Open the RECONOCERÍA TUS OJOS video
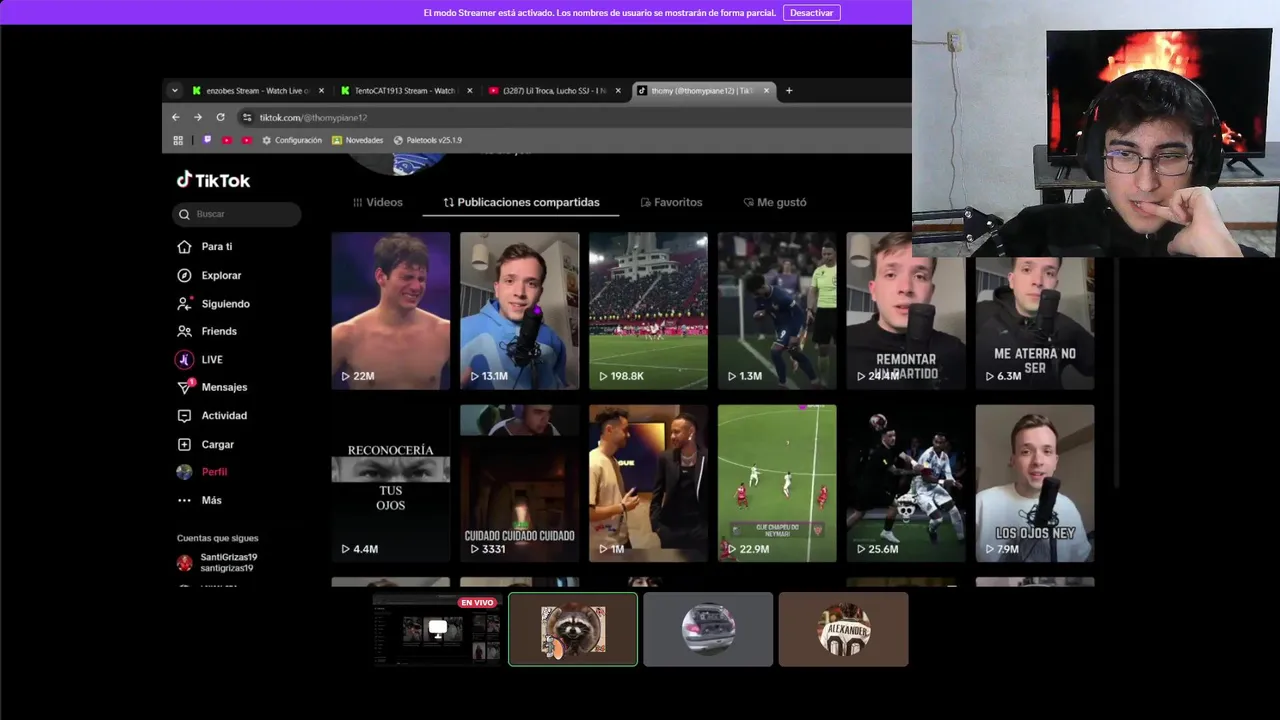The height and width of the screenshot is (720, 1280). click(x=391, y=483)
